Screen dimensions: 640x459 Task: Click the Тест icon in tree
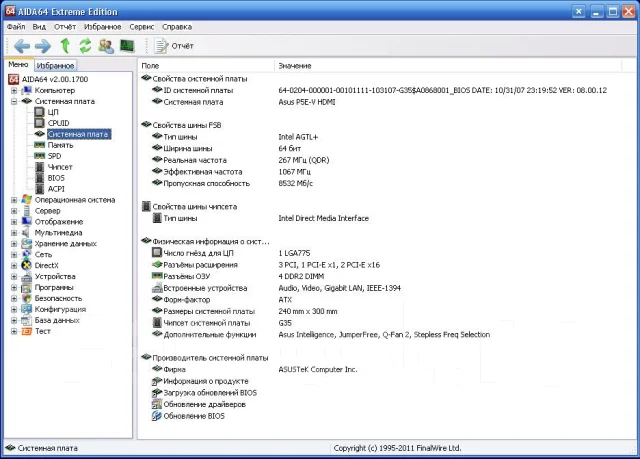tap(27, 331)
